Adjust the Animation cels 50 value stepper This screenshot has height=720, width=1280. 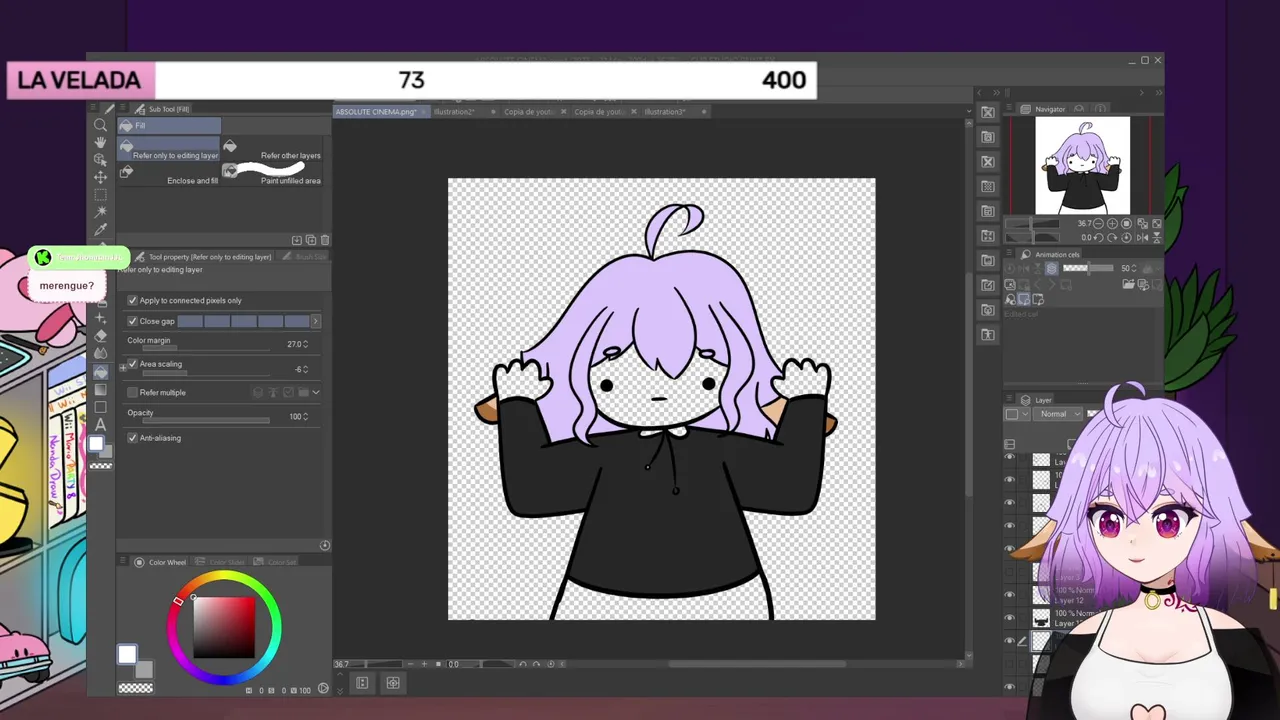[1136, 268]
